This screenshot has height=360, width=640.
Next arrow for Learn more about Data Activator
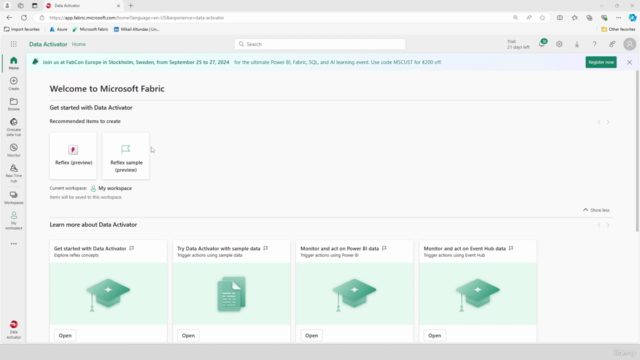point(608,225)
